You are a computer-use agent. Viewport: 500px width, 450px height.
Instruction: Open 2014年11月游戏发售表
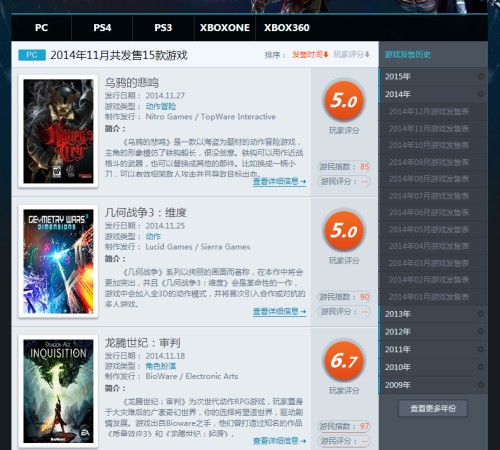click(x=429, y=128)
